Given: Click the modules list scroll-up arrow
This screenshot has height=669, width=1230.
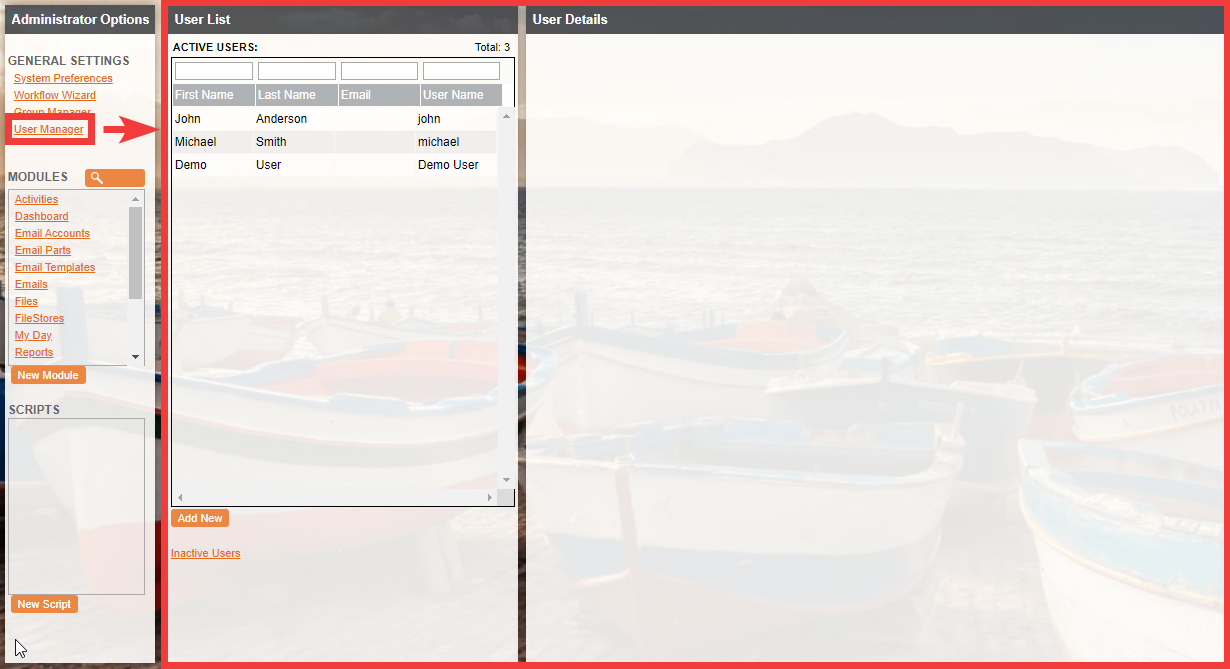Looking at the screenshot, I should [x=136, y=197].
